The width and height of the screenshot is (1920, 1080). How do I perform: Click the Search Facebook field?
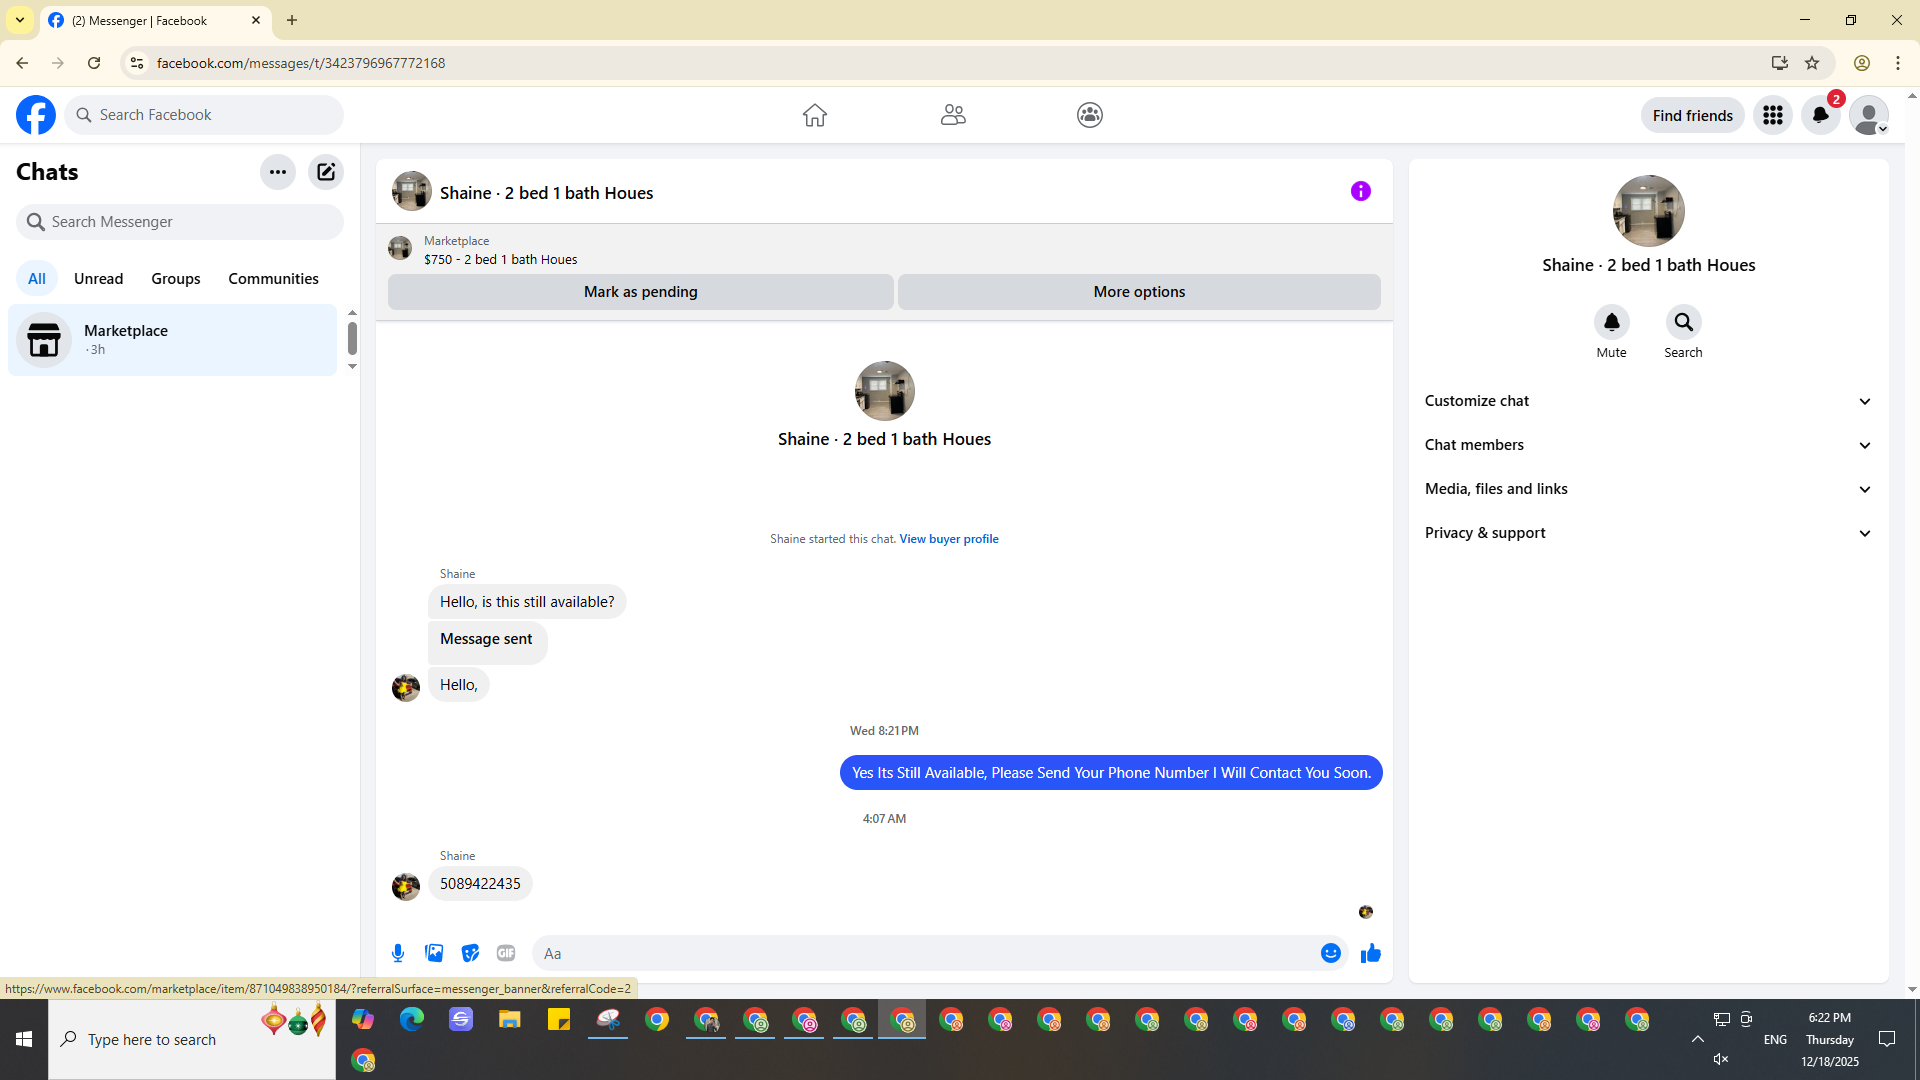point(204,115)
